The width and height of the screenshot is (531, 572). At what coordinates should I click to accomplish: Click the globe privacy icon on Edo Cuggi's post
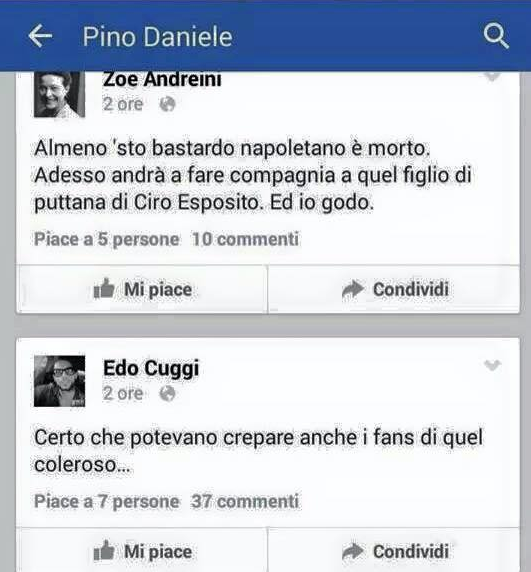pos(167,394)
